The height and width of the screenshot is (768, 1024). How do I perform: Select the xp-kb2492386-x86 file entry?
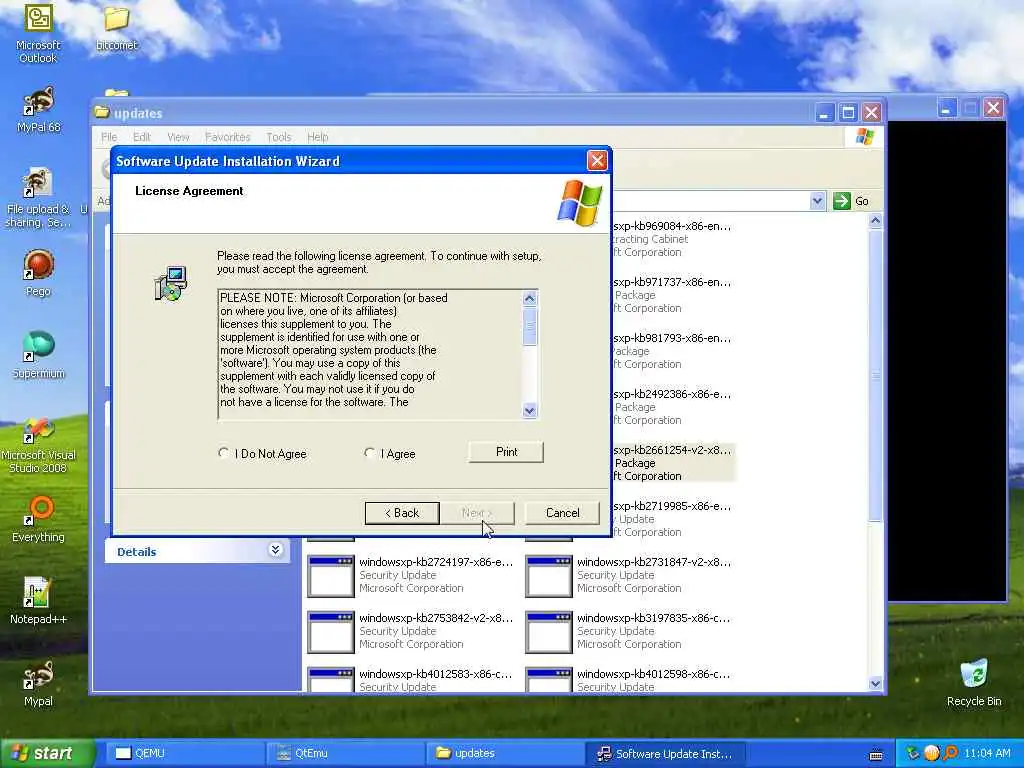(x=672, y=408)
